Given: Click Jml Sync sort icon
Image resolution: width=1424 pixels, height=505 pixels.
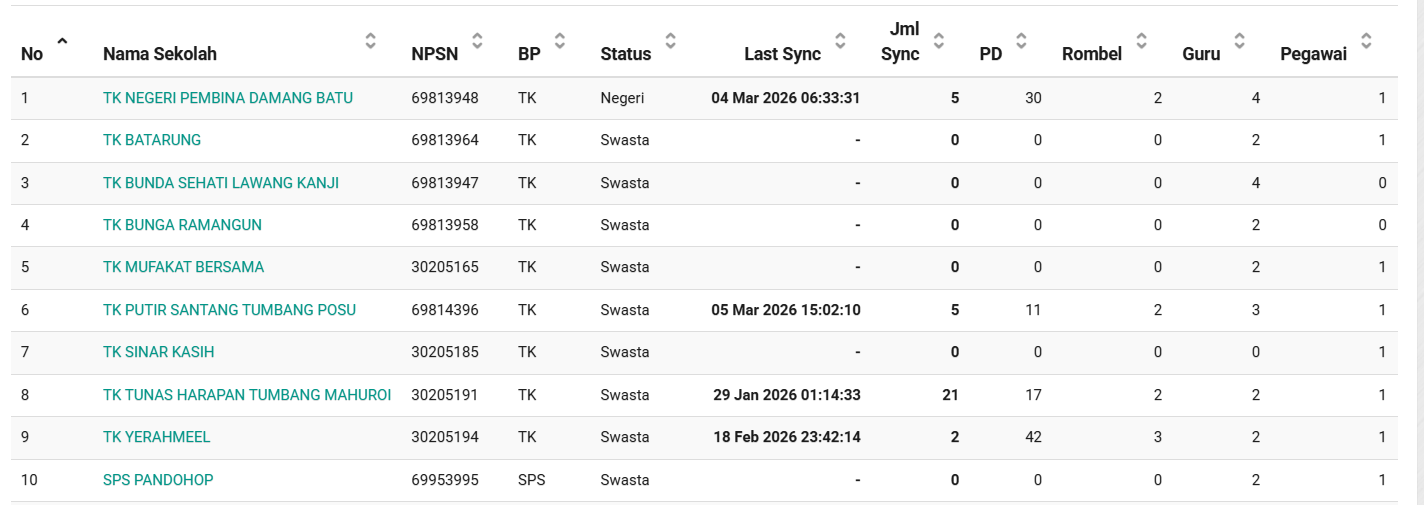Looking at the screenshot, I should (x=938, y=41).
